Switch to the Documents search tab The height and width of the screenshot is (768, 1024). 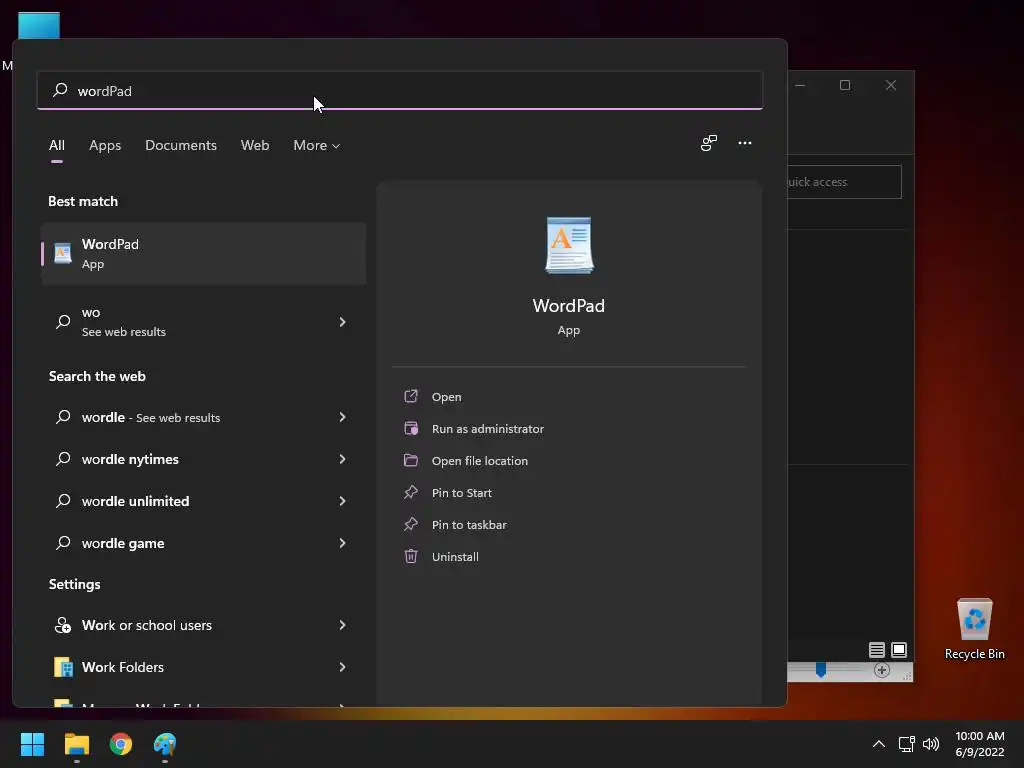tap(181, 145)
